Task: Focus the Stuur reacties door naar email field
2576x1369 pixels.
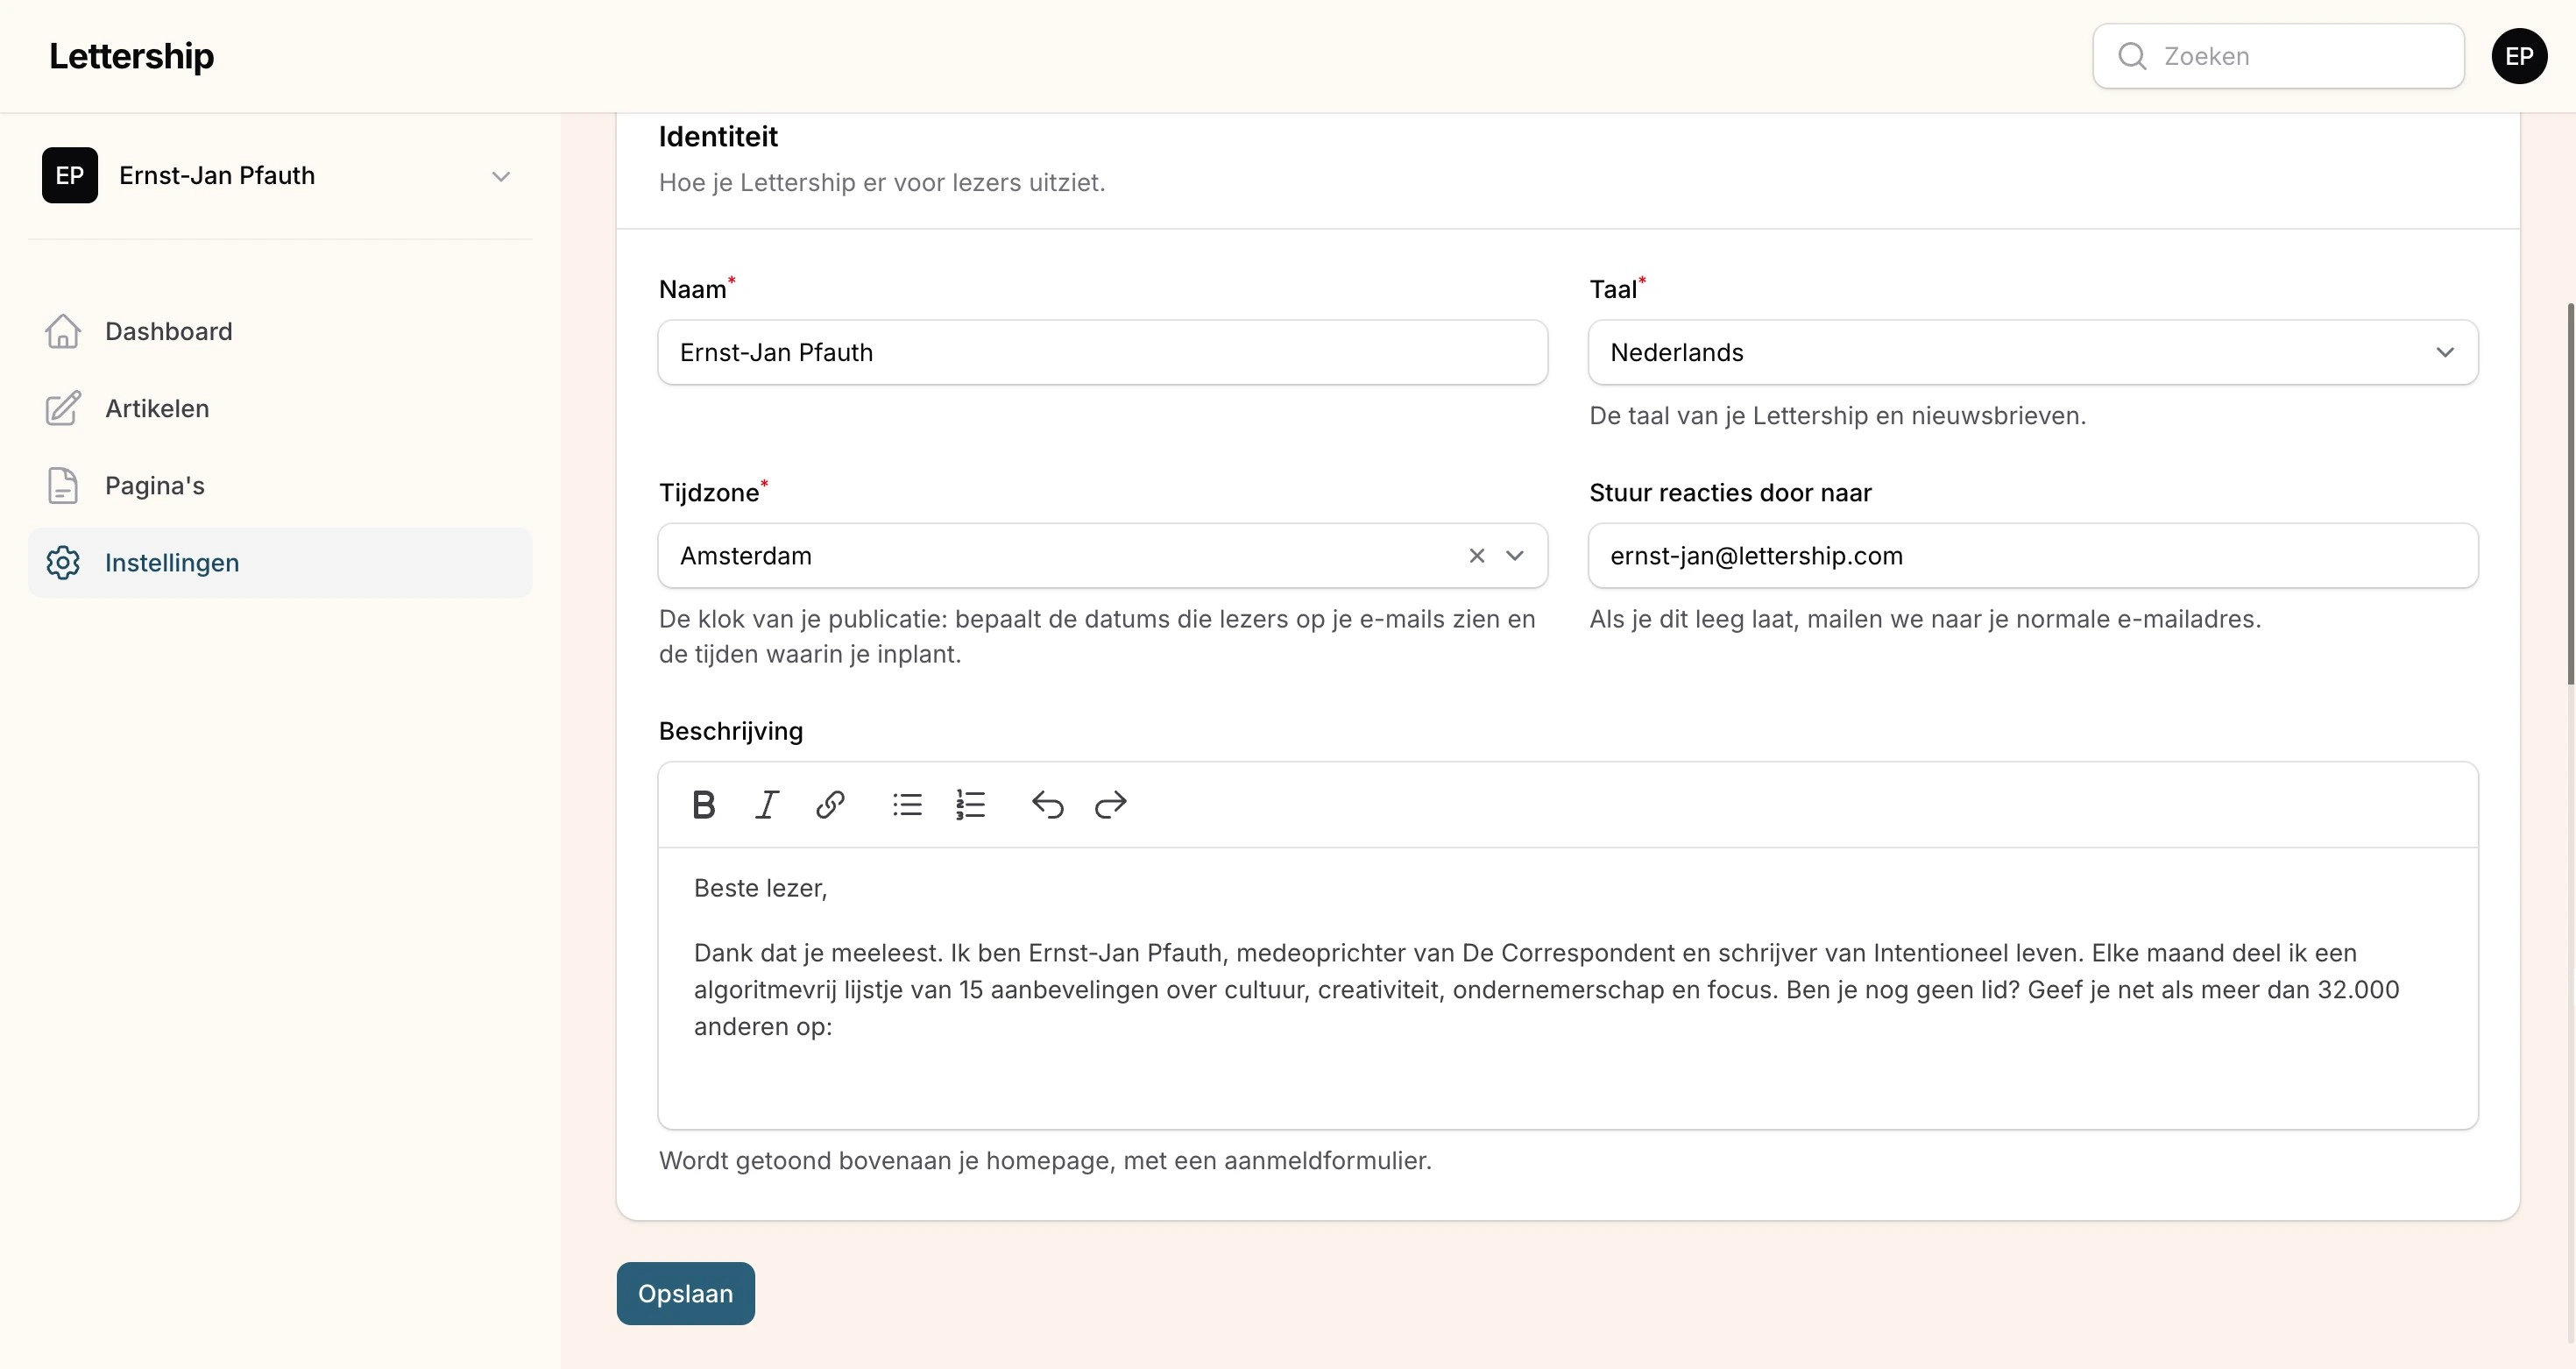Action: (2033, 555)
